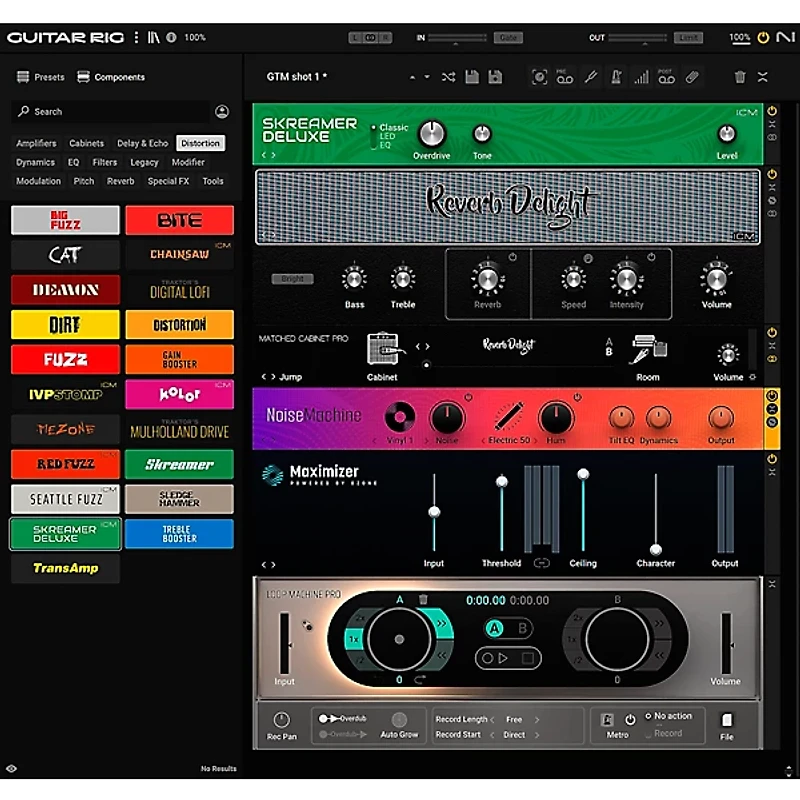This screenshot has width=800, height=800.
Task: Click the BIG FUZZ component
Action: 64,219
